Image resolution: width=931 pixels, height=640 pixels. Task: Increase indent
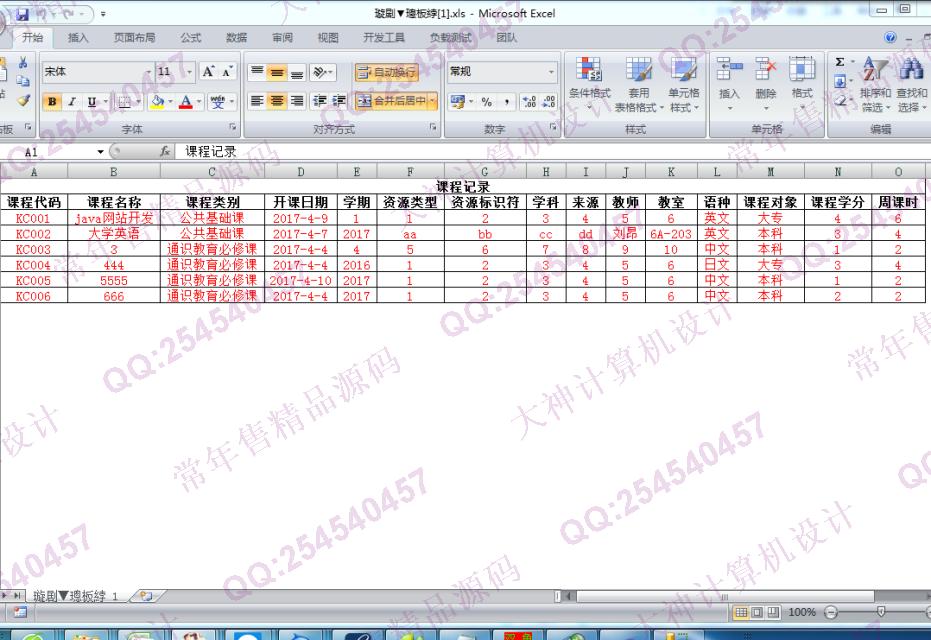click(339, 101)
